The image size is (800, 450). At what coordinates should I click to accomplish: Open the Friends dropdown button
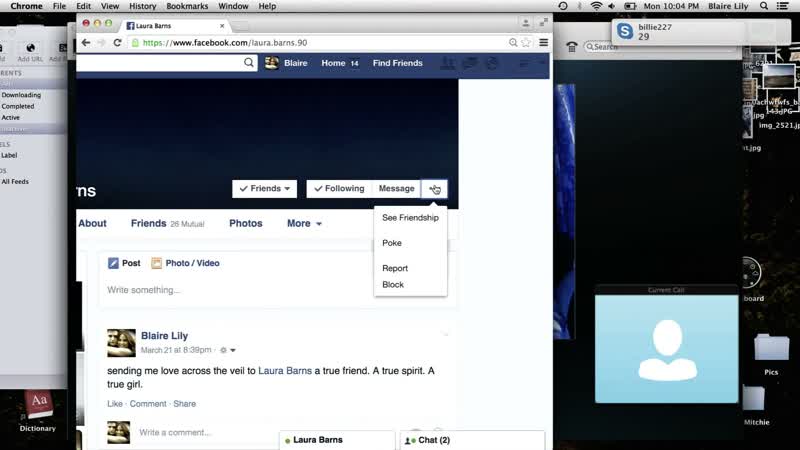(x=264, y=189)
